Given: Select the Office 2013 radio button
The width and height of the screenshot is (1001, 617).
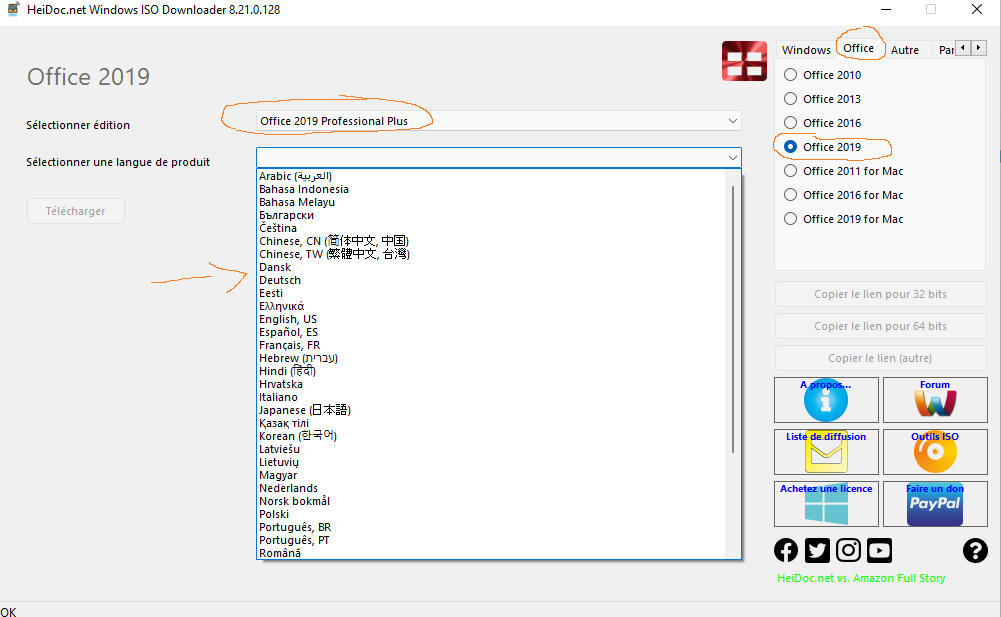Looking at the screenshot, I should tap(790, 99).
